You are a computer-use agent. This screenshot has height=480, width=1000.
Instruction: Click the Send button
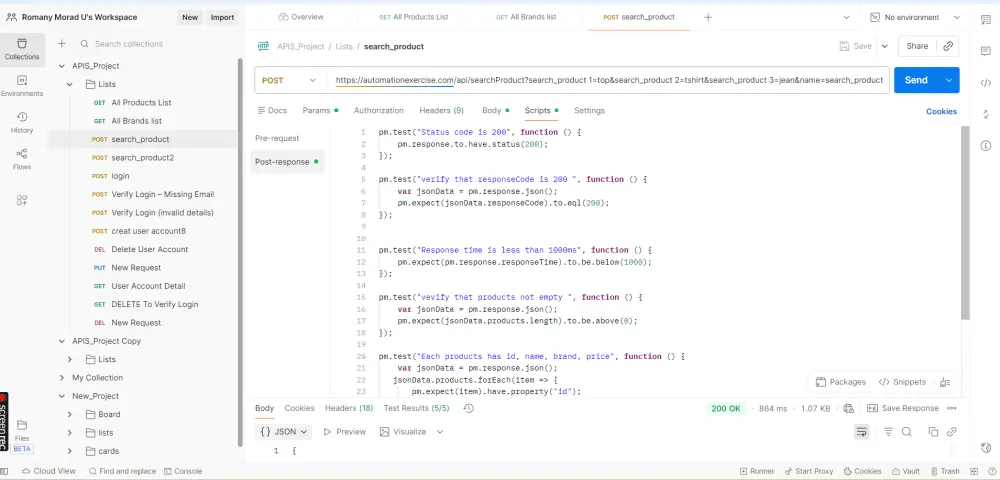[x=916, y=80]
